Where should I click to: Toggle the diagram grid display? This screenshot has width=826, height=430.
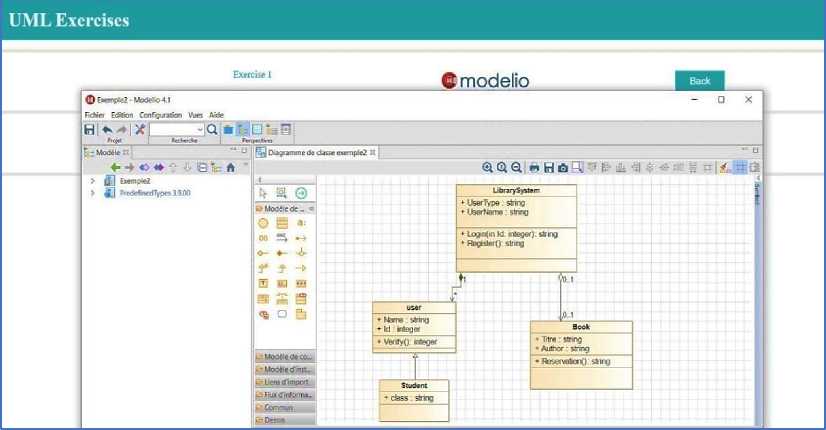[x=740, y=168]
